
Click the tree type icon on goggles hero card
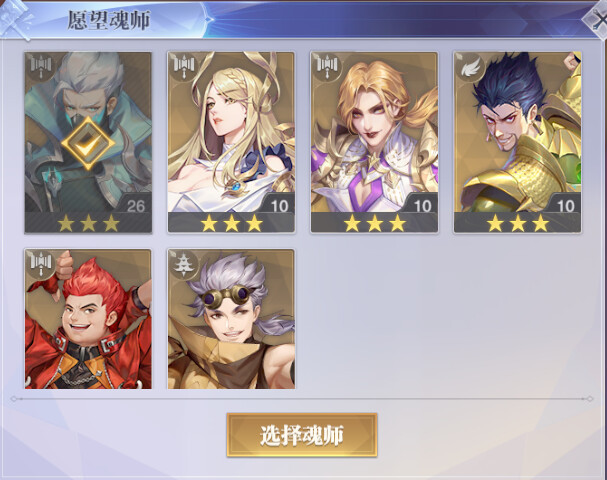click(x=184, y=265)
